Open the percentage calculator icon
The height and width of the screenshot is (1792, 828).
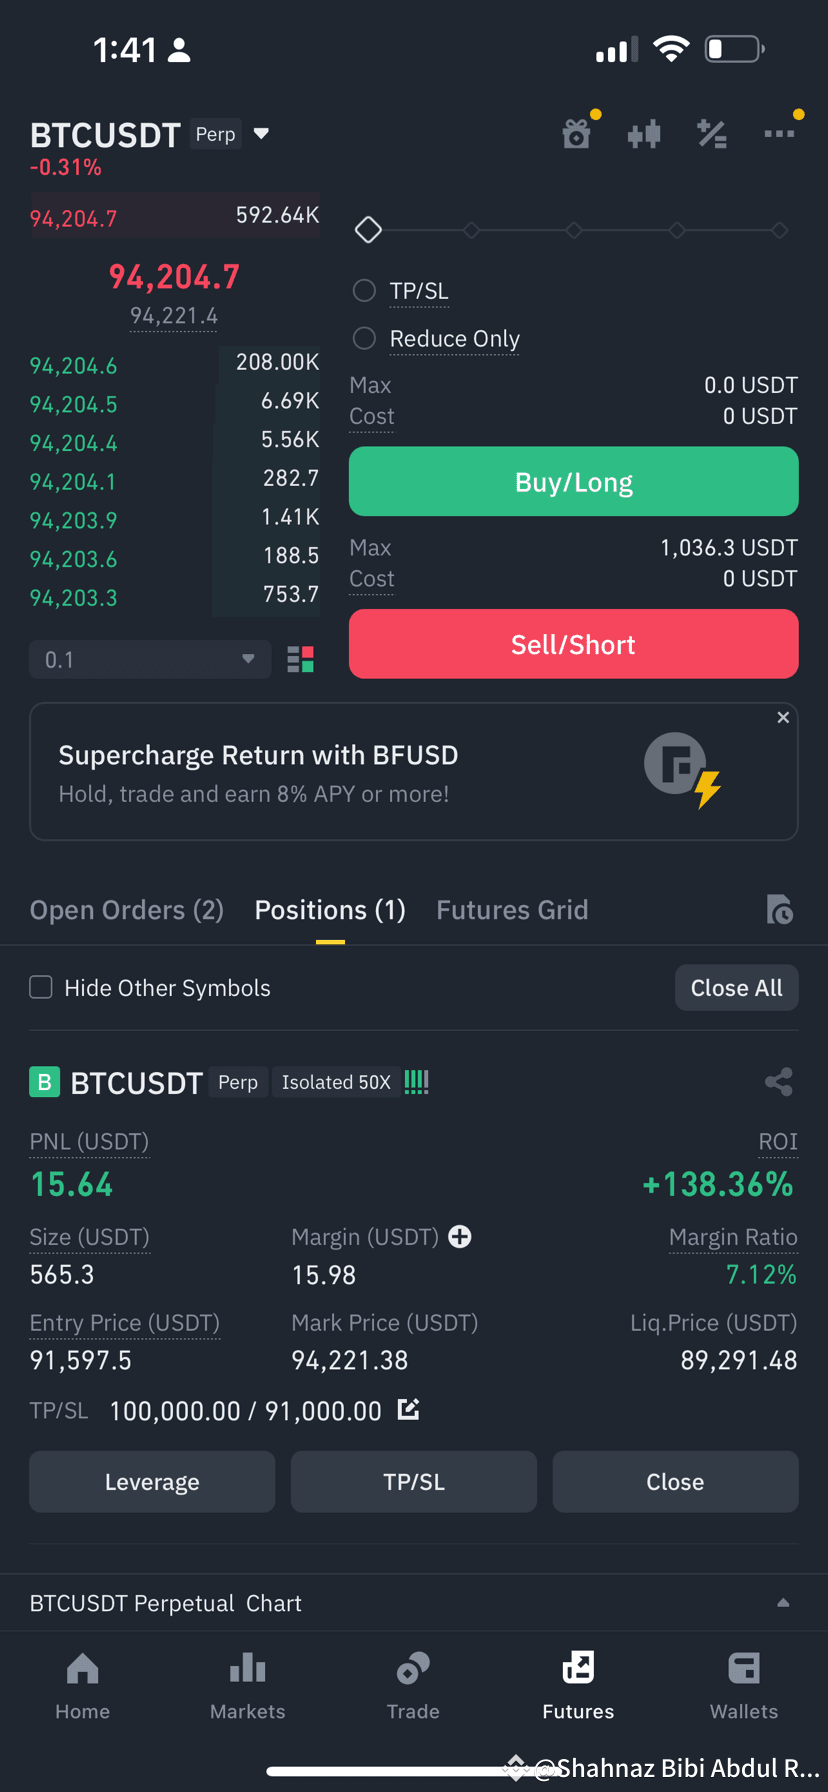click(x=712, y=133)
